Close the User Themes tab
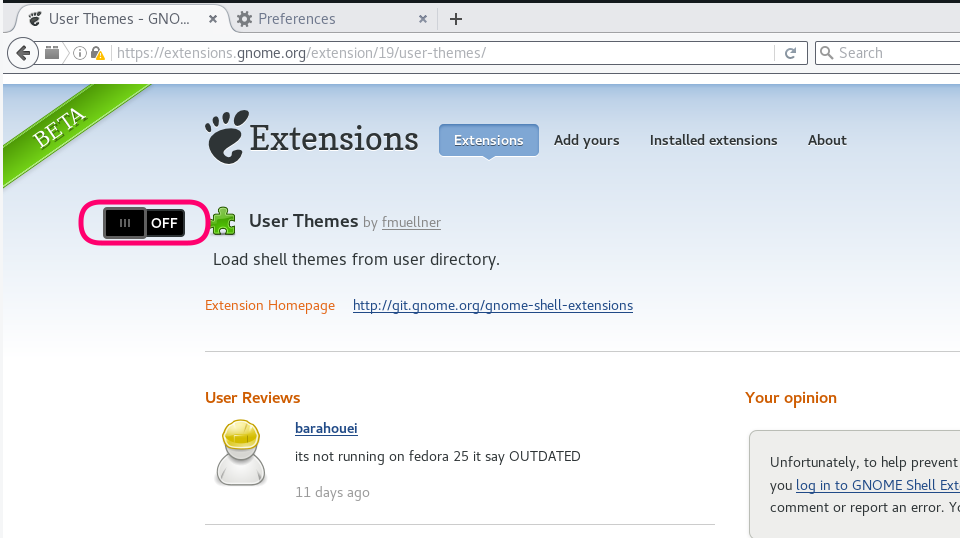The width and height of the screenshot is (960, 538). [x=212, y=19]
